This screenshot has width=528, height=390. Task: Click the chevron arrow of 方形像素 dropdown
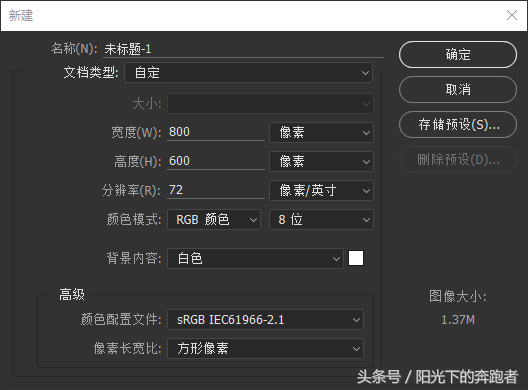click(x=356, y=349)
